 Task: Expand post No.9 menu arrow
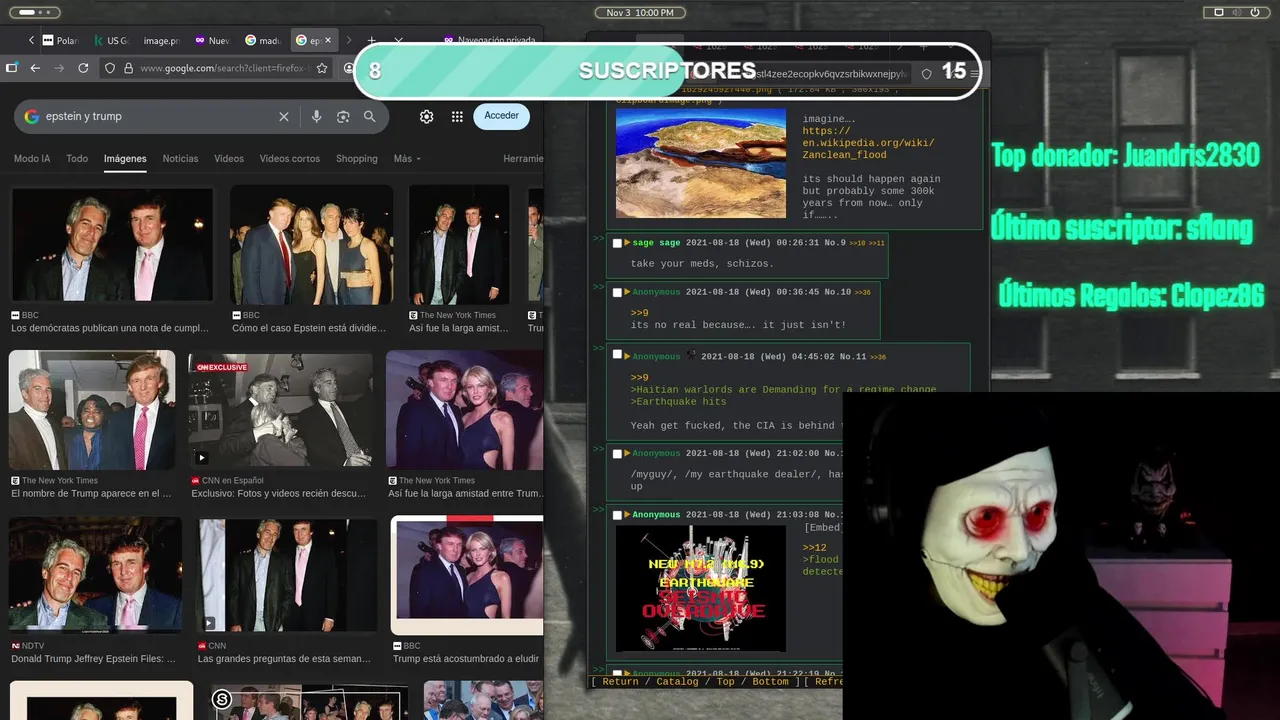[x=627, y=243]
